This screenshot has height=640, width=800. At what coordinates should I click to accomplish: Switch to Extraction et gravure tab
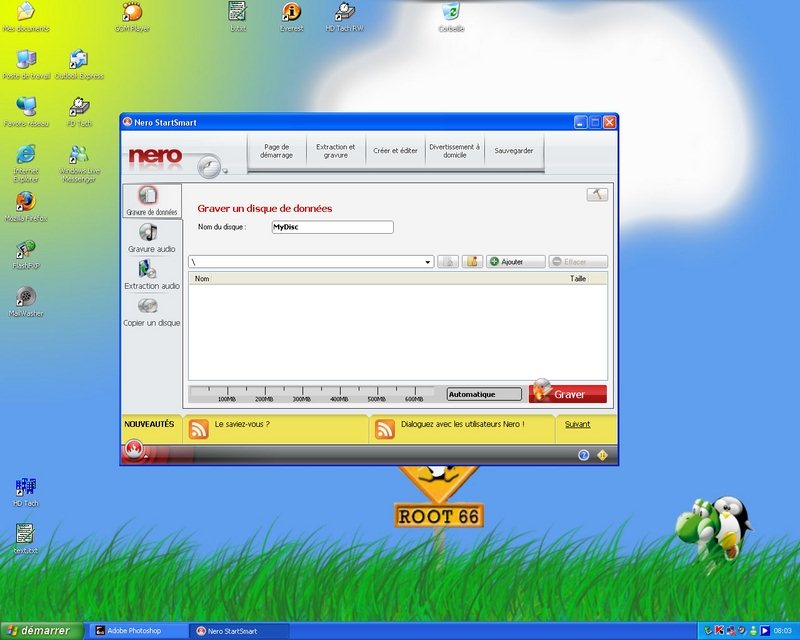pyautogui.click(x=336, y=151)
